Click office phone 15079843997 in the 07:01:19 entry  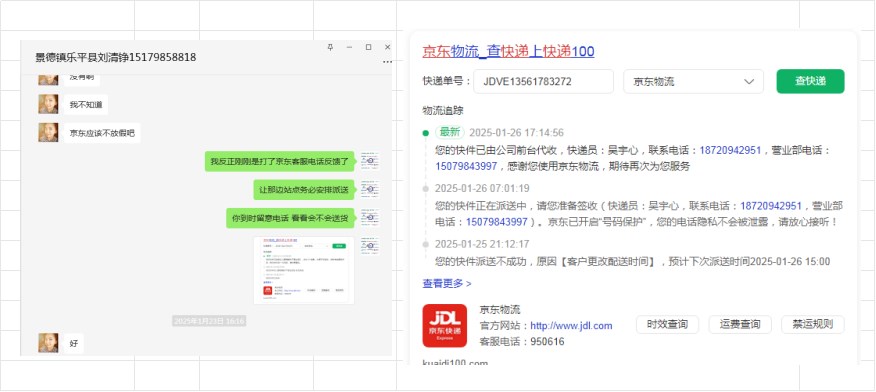pos(497,222)
